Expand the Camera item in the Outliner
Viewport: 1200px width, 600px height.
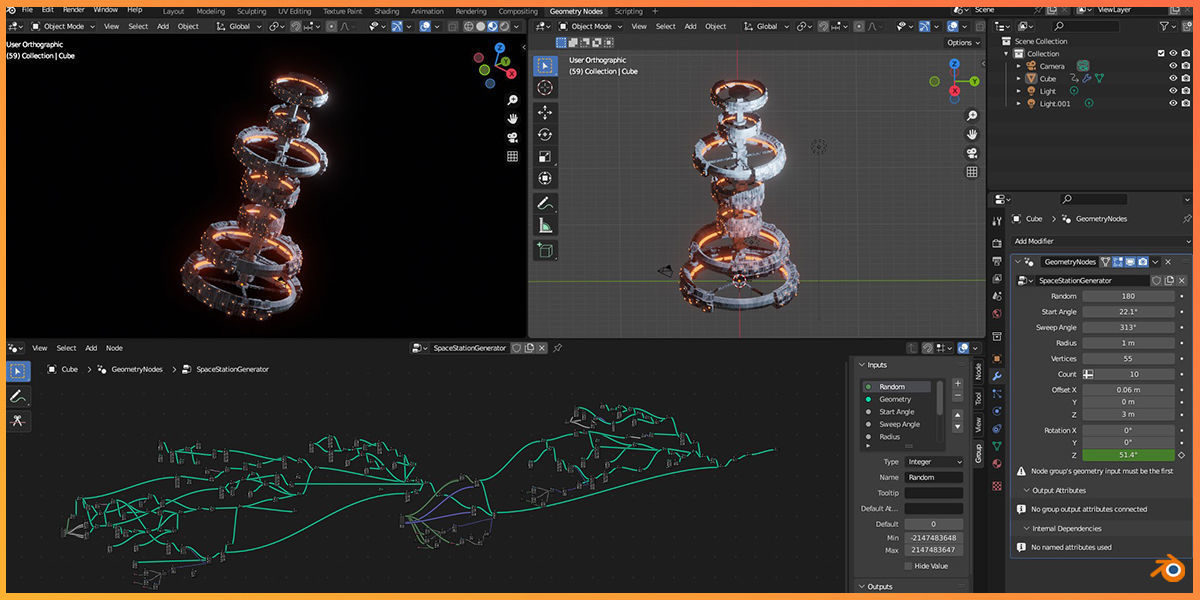1018,66
